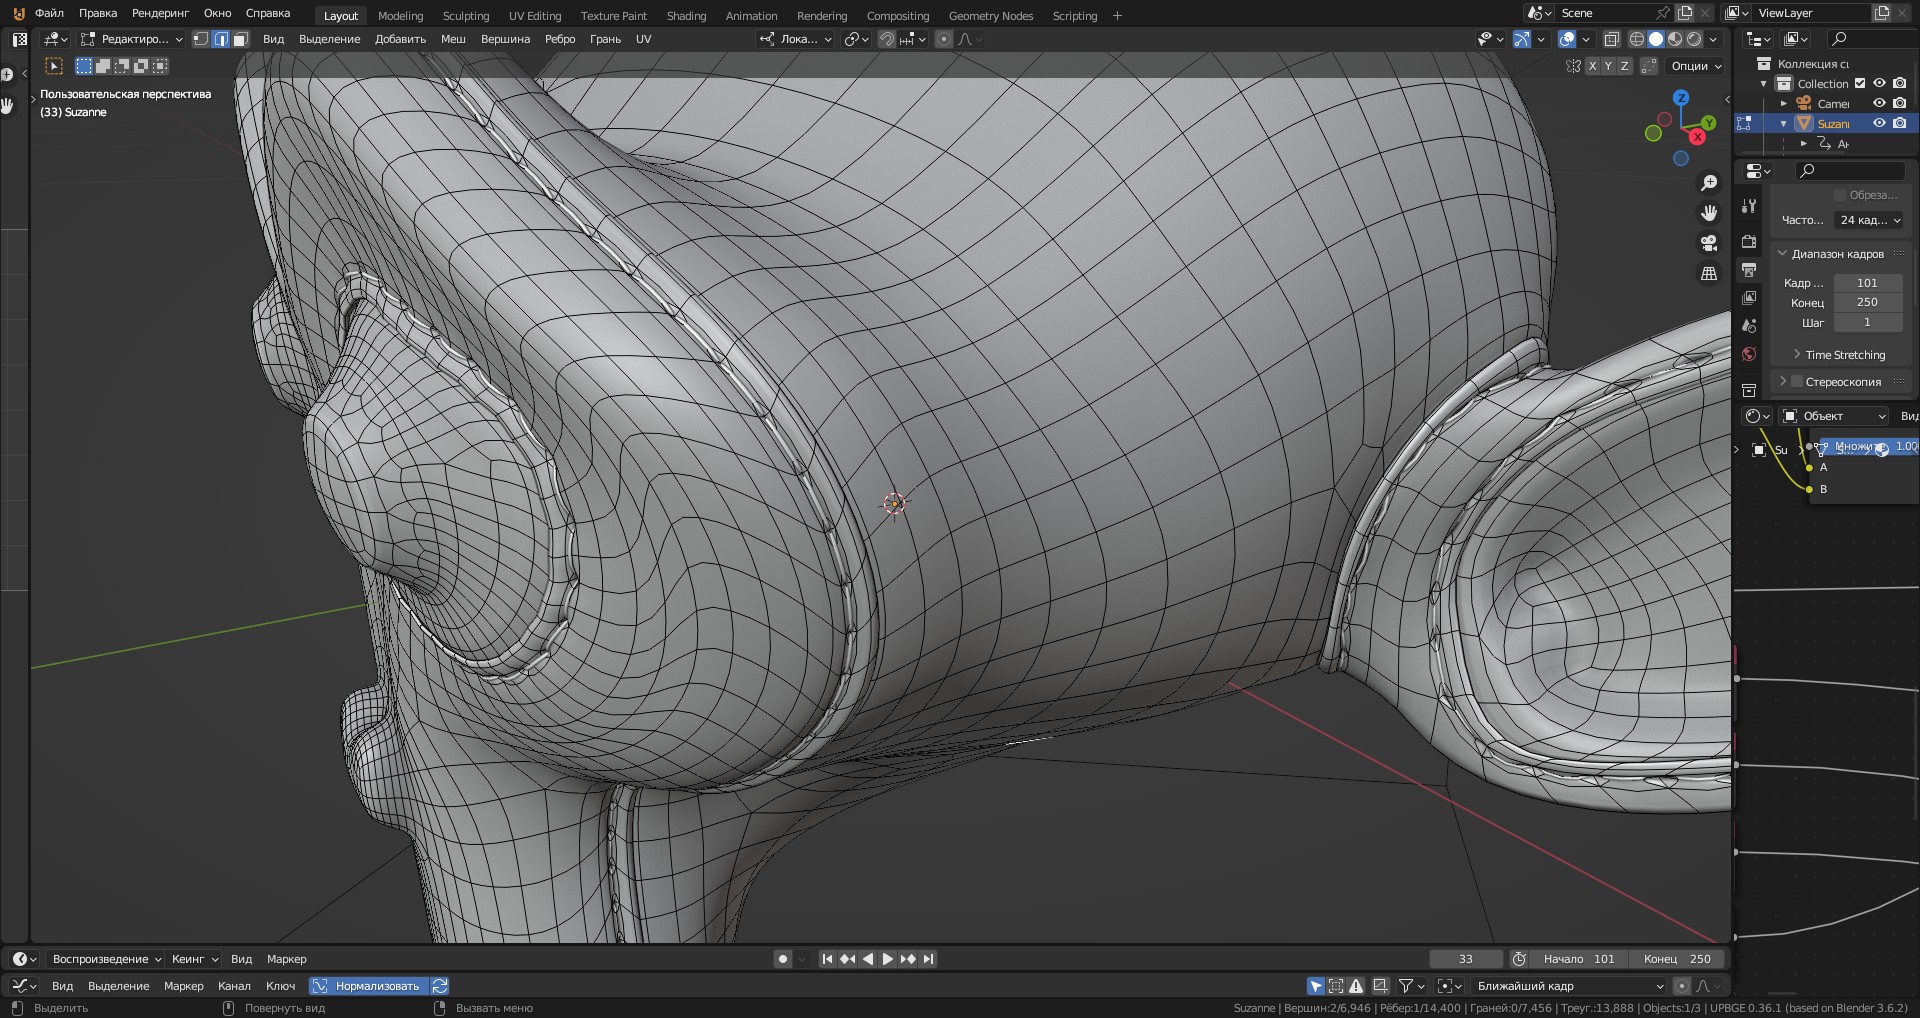Open the Опции dropdown

(1696, 66)
